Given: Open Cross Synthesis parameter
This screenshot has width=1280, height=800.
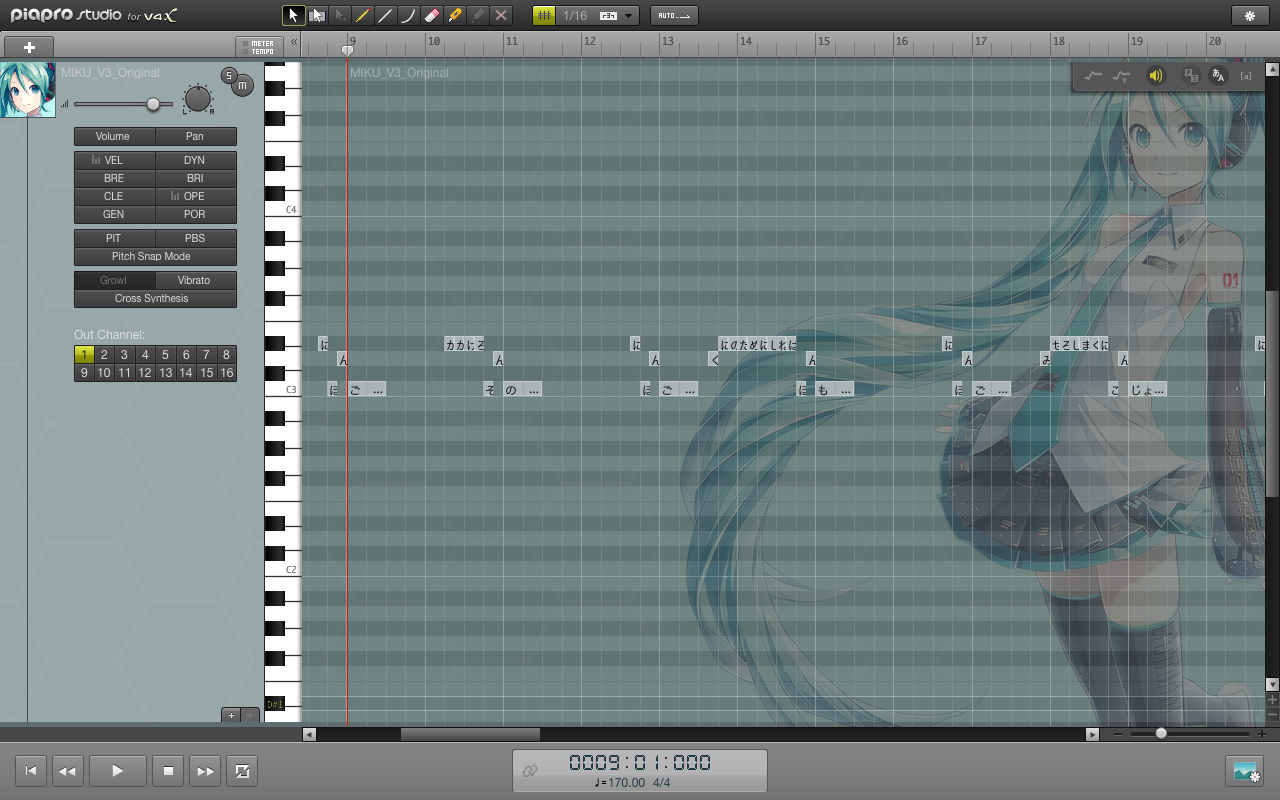Looking at the screenshot, I should click(155, 298).
